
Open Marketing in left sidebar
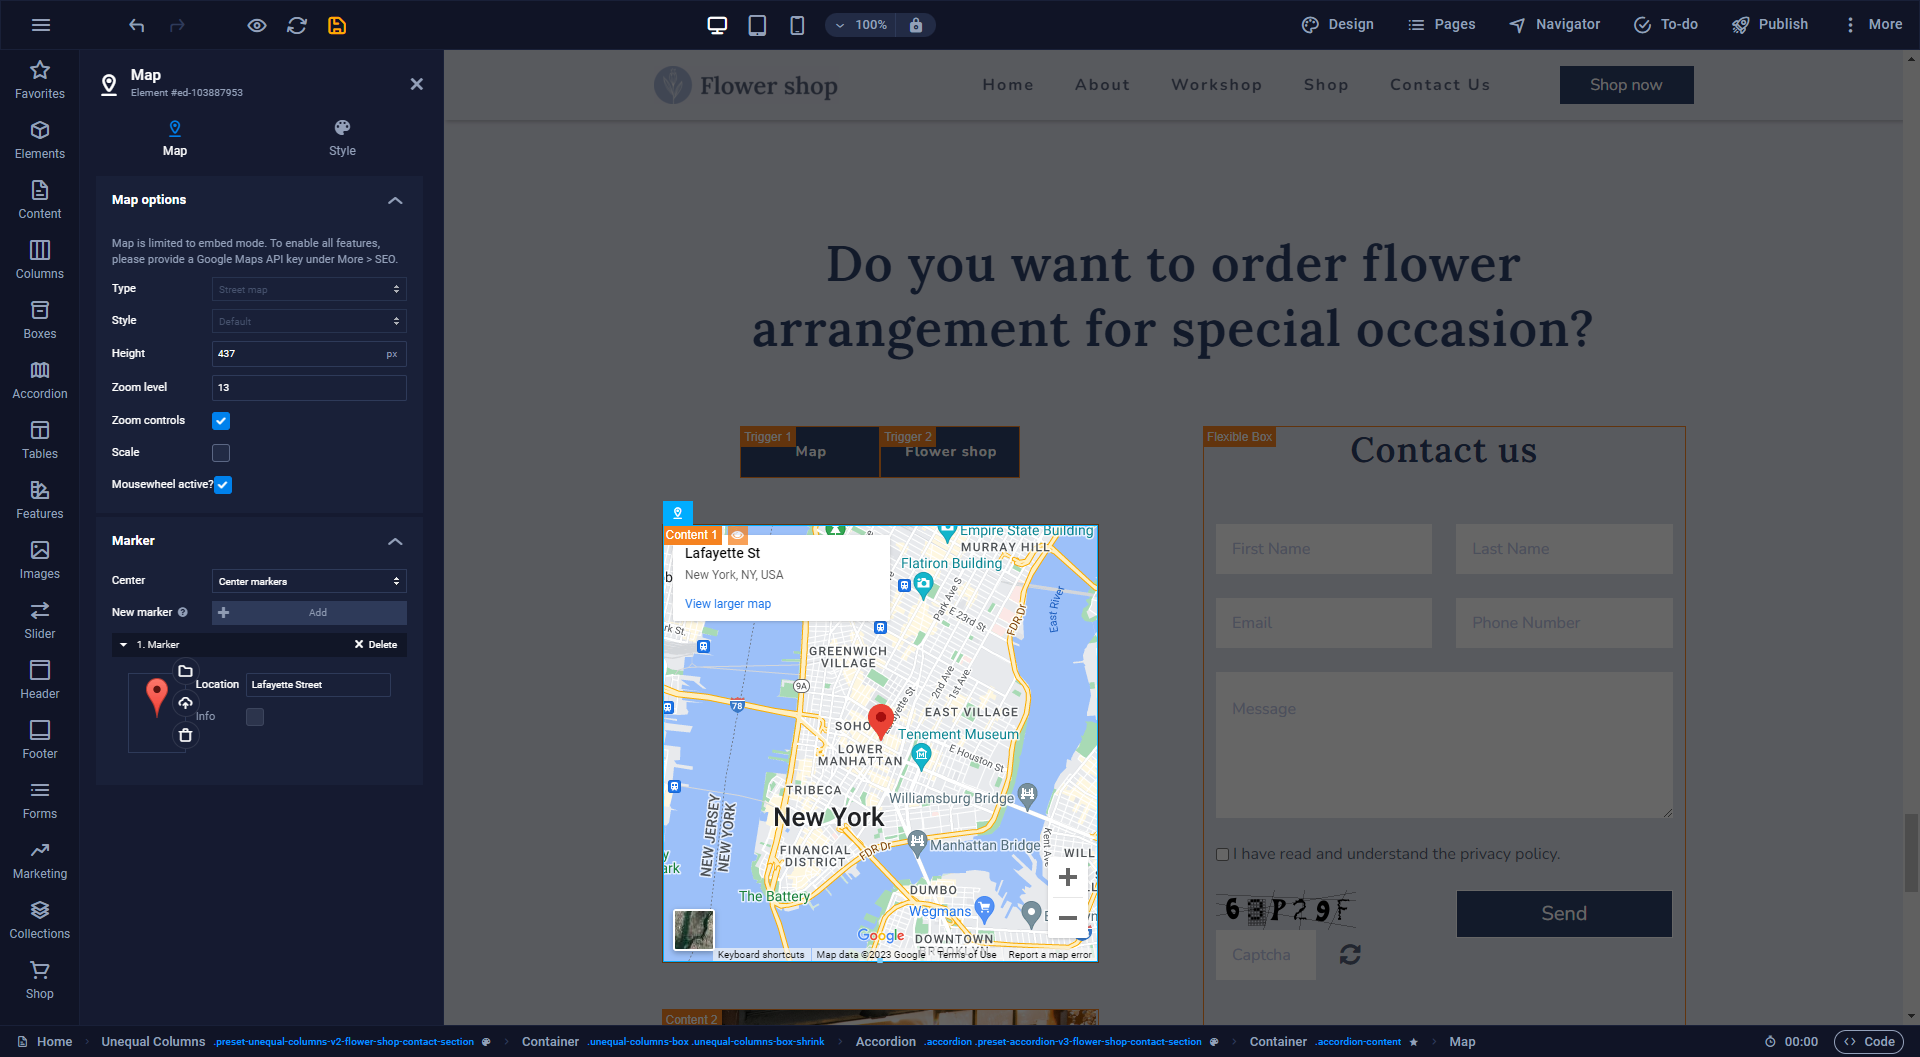click(40, 860)
